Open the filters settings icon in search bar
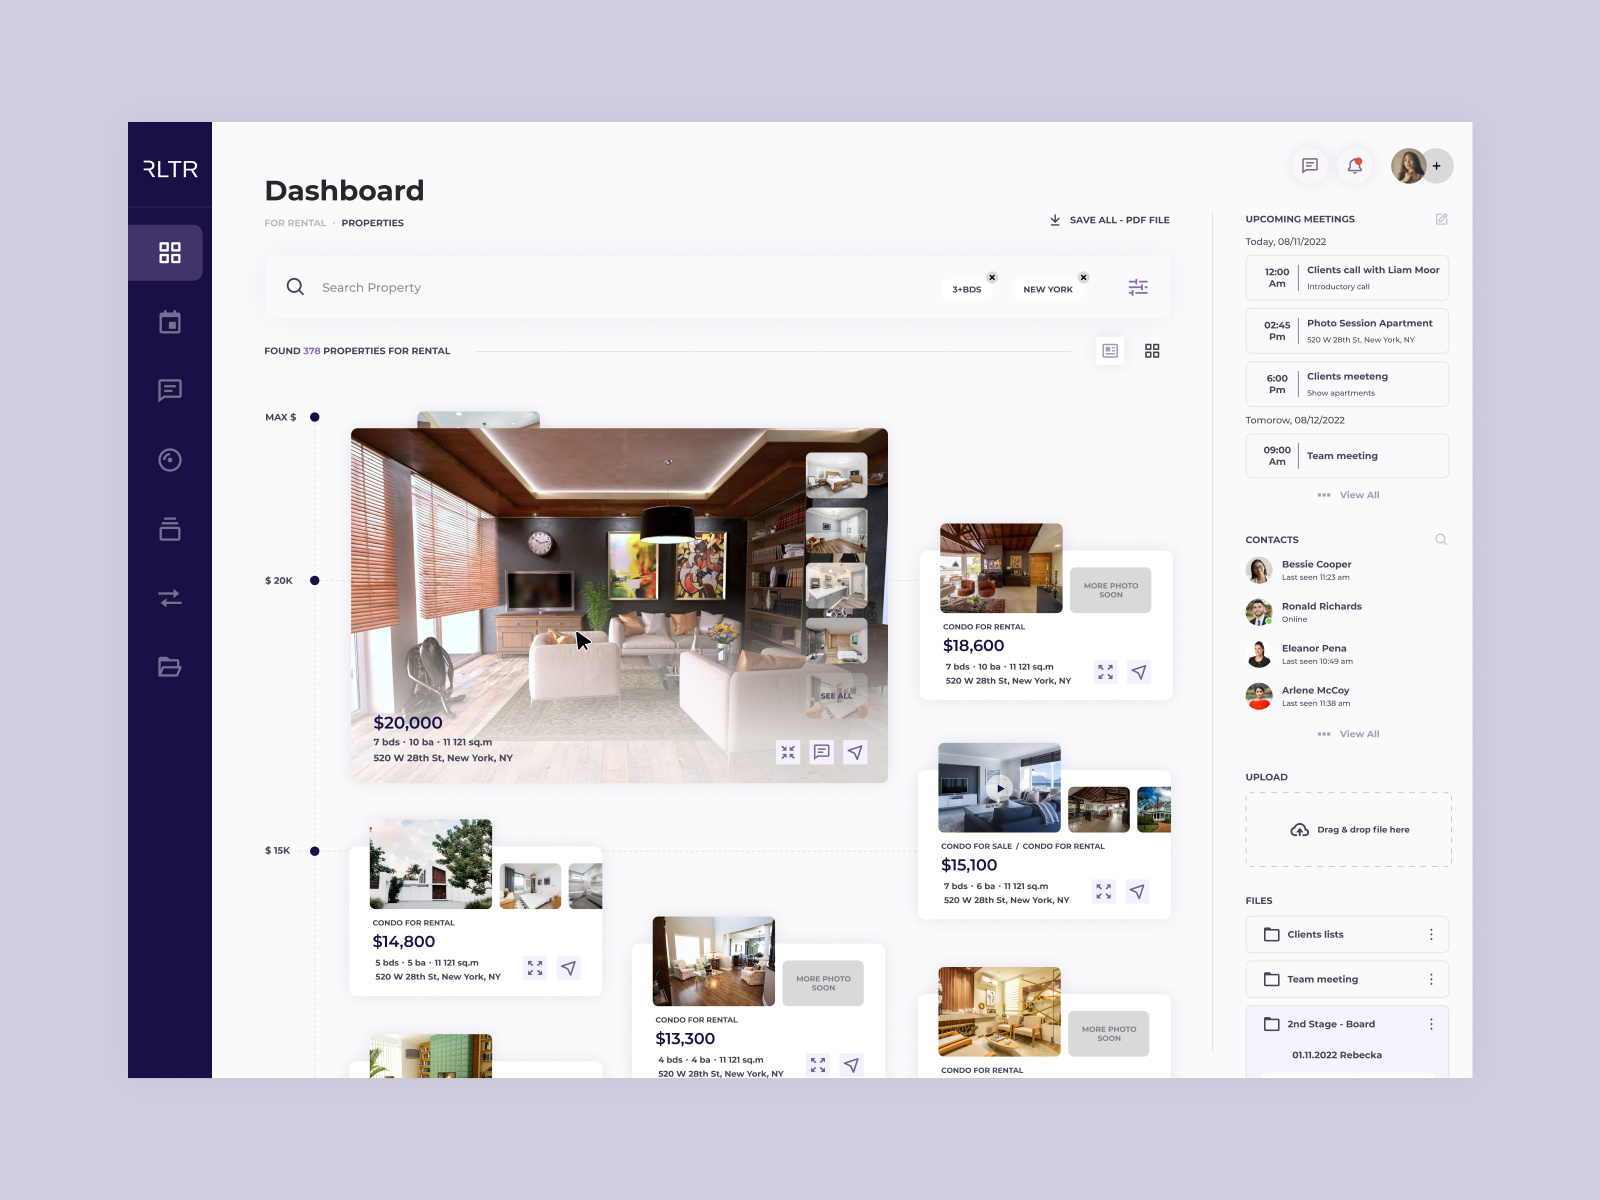Image resolution: width=1600 pixels, height=1200 pixels. pos(1138,287)
